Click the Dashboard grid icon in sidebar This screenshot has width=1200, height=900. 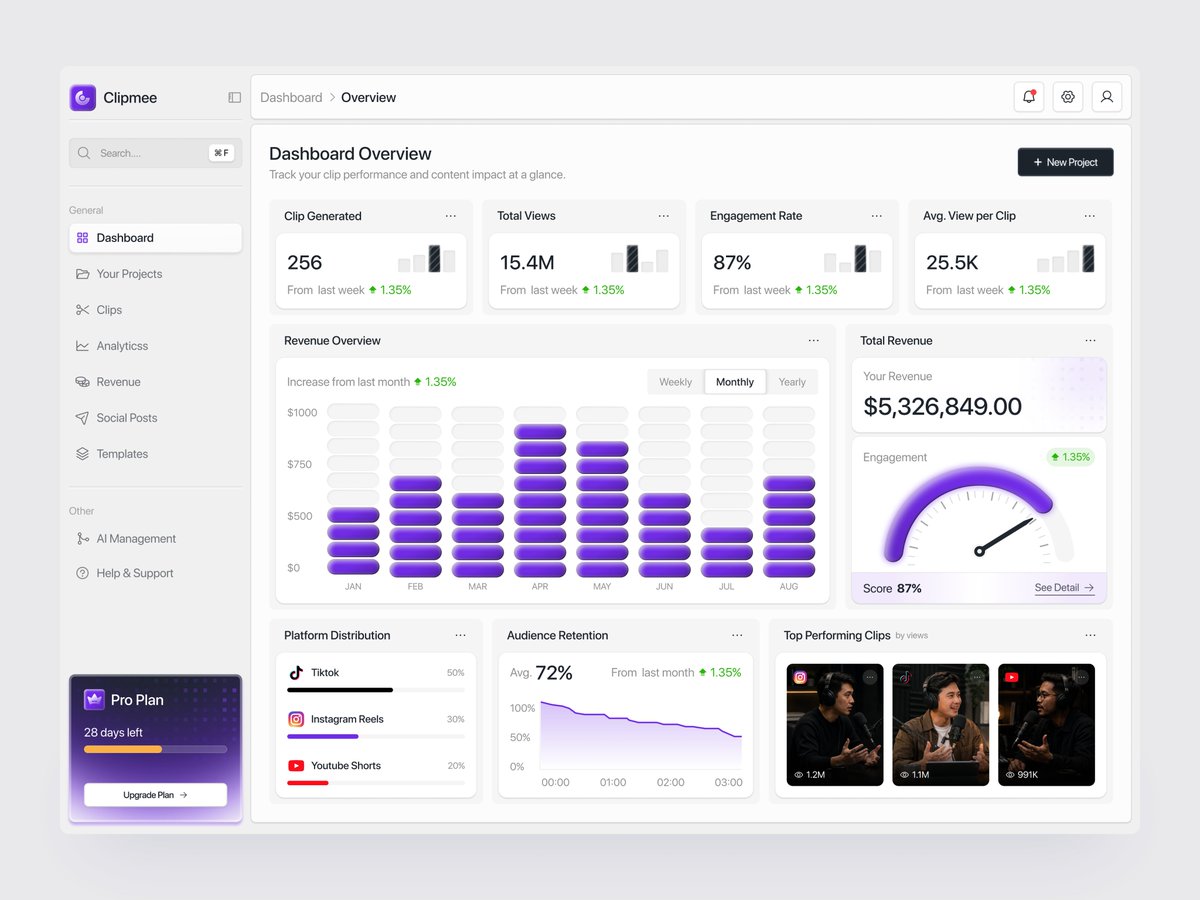tap(82, 238)
